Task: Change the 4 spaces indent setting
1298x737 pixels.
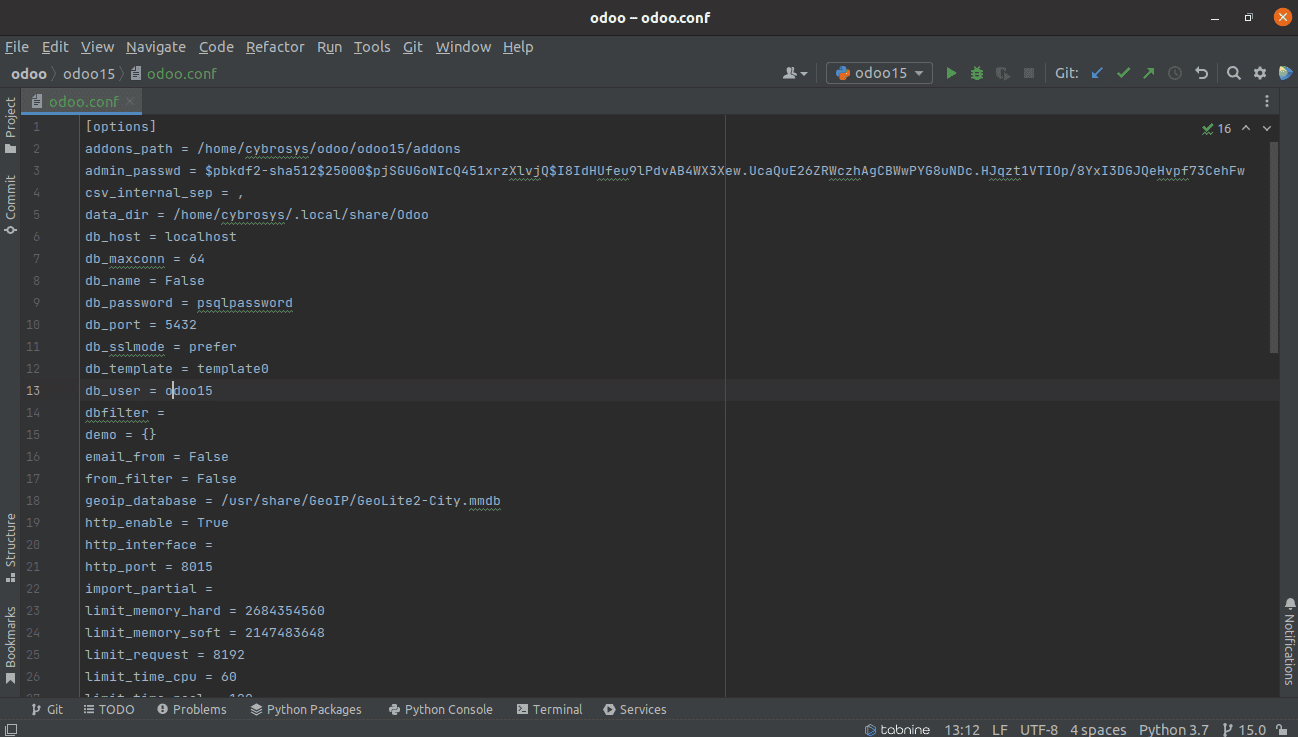Action: (x=1098, y=729)
